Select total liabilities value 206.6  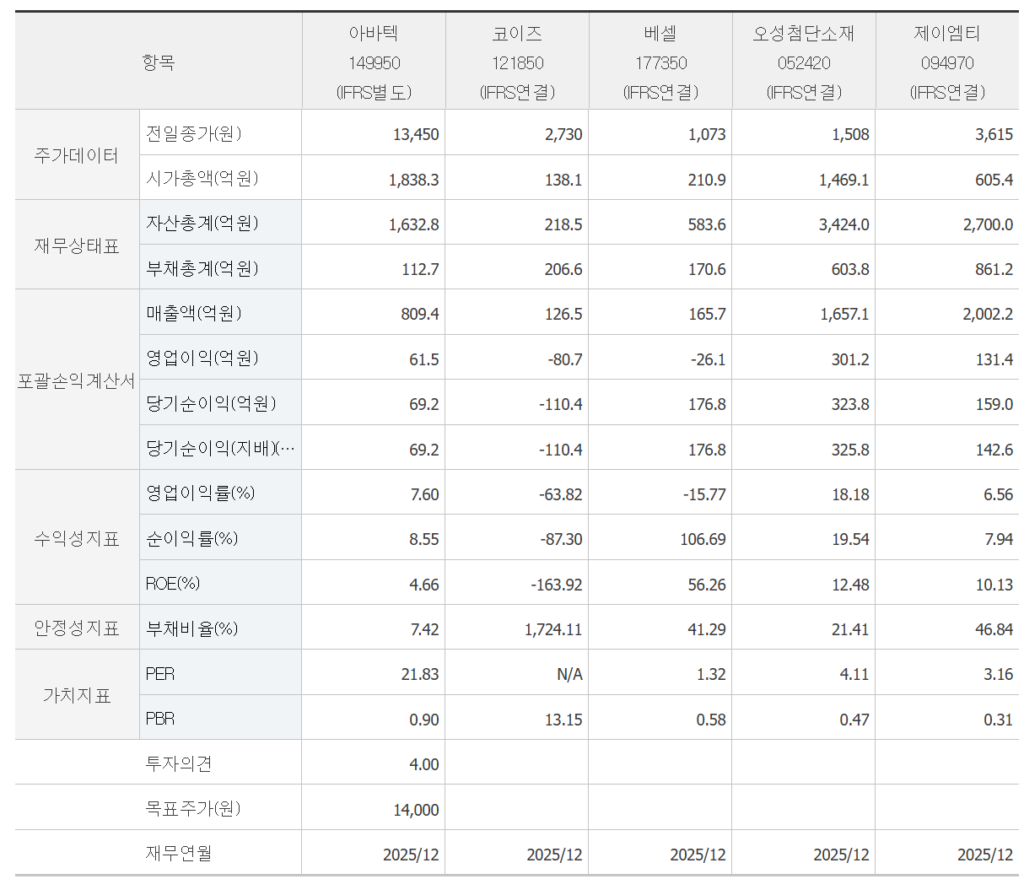563,270
